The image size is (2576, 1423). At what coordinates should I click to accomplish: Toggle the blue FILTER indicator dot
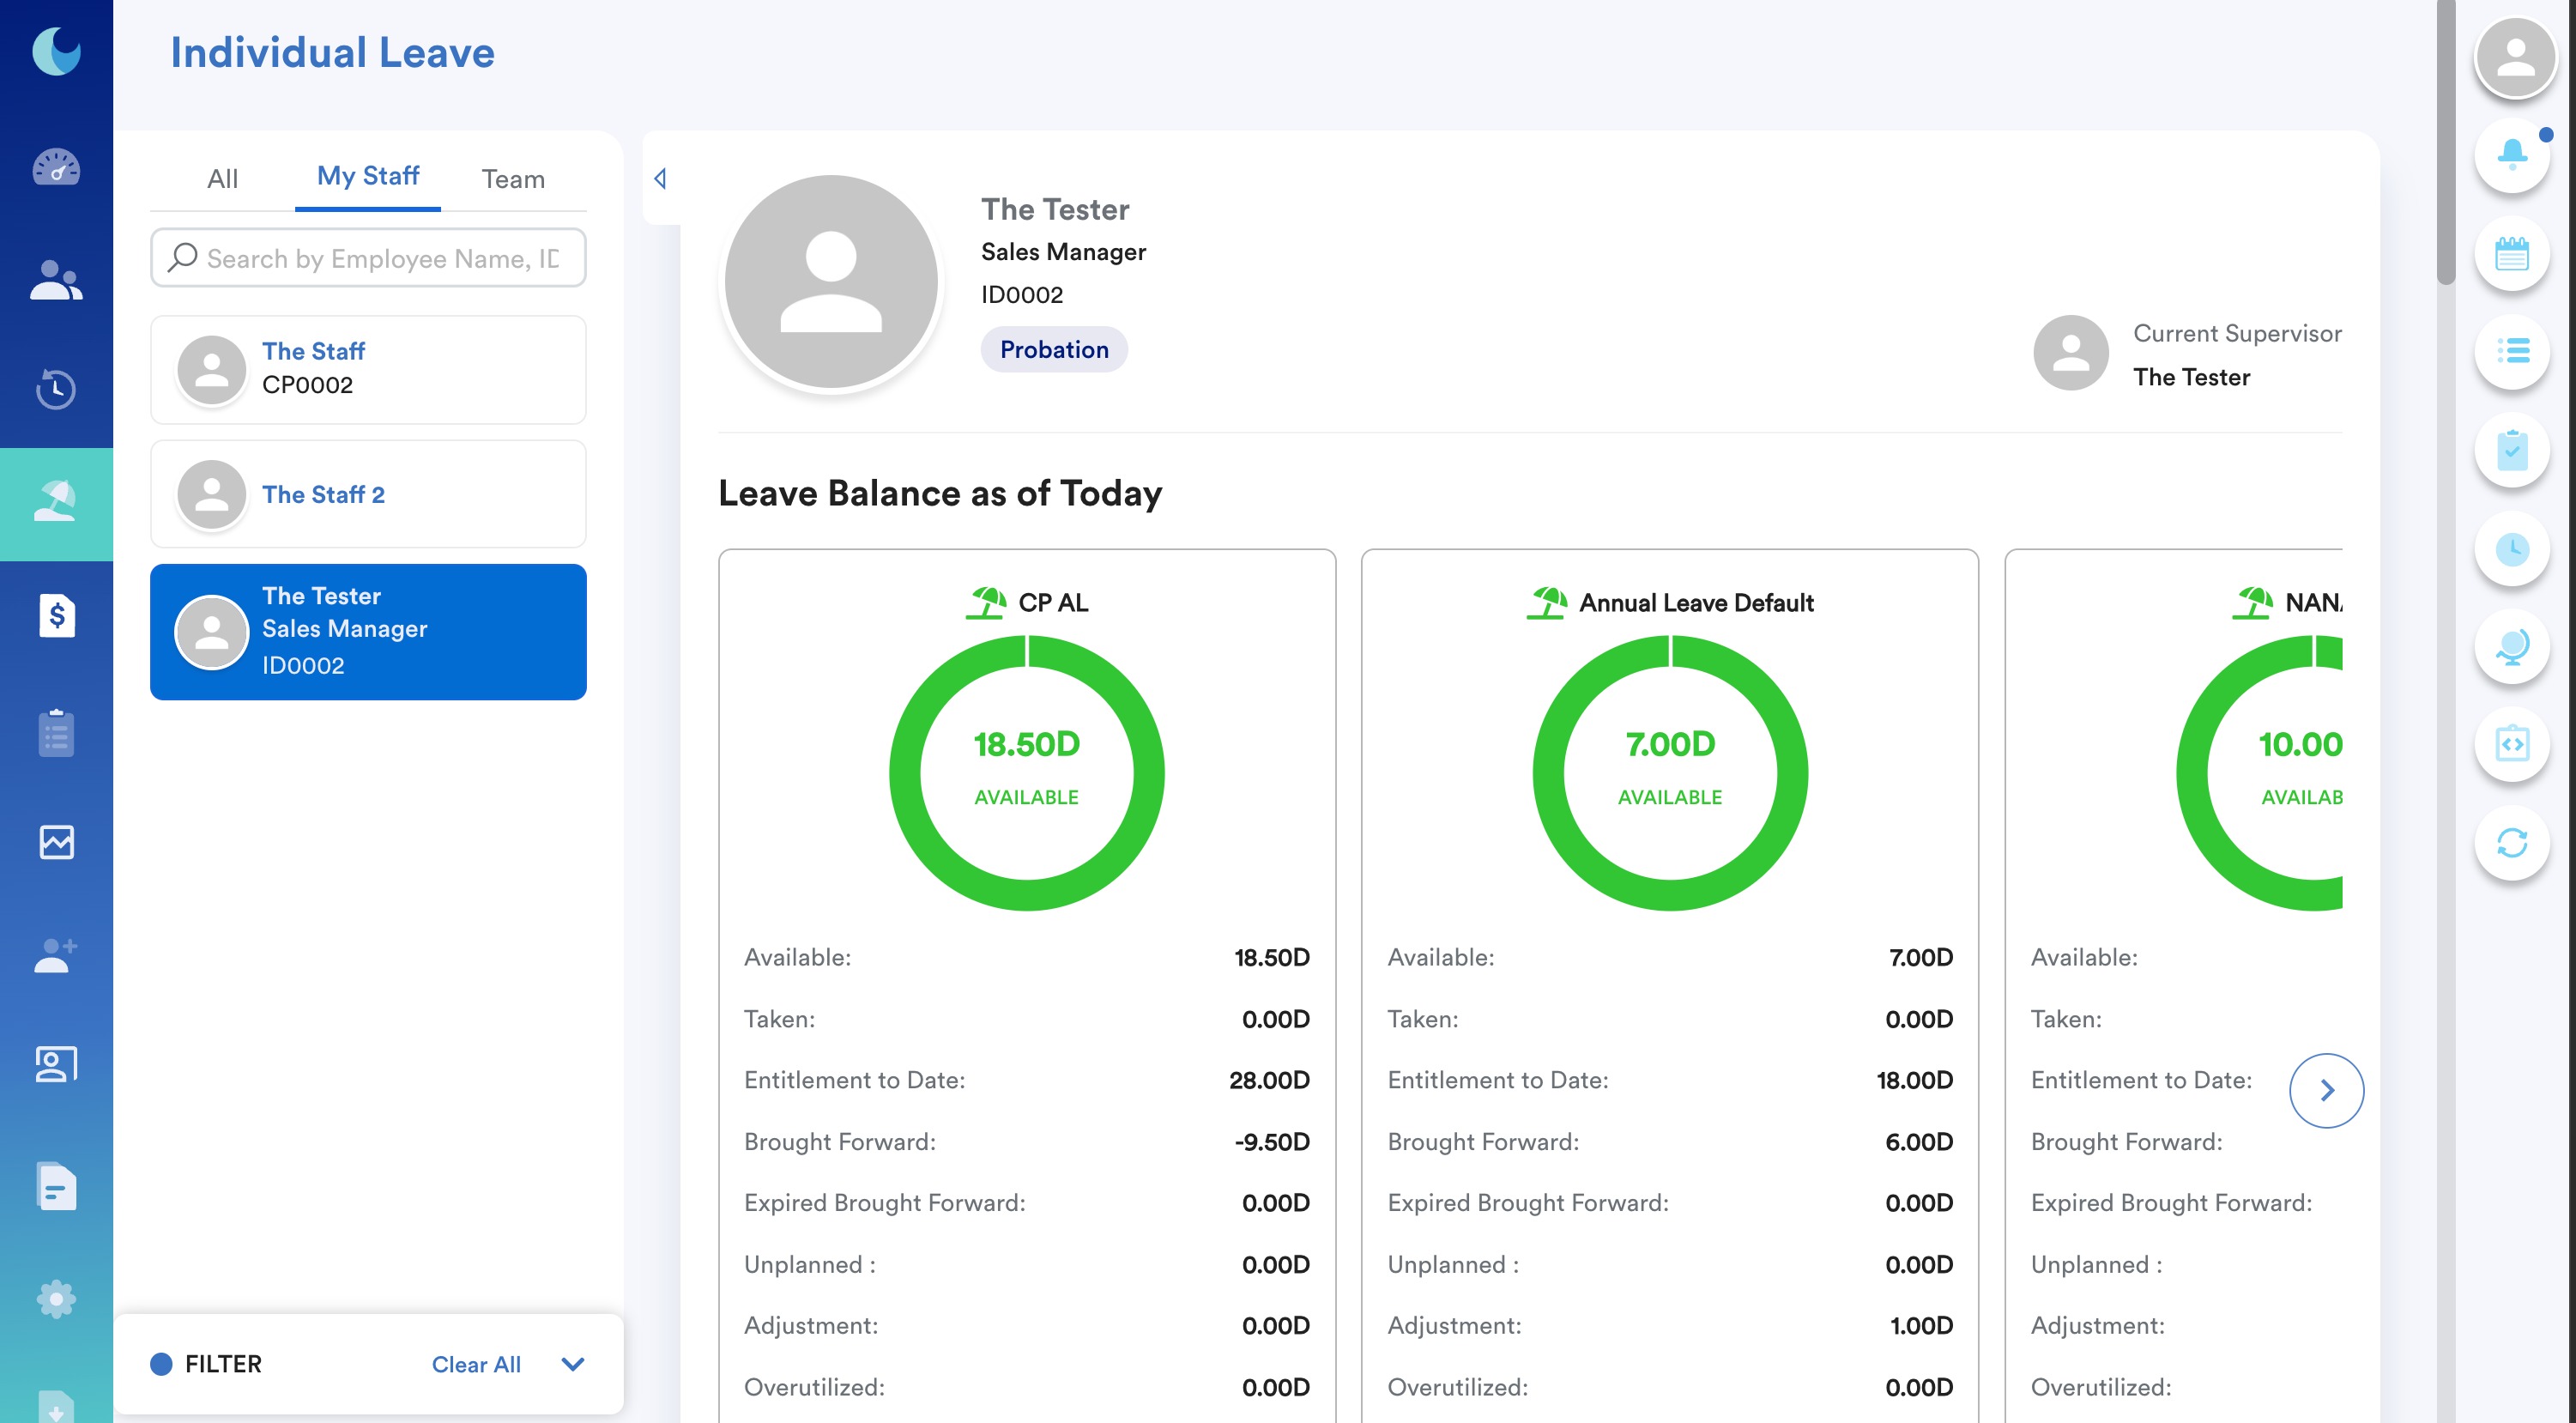point(161,1364)
